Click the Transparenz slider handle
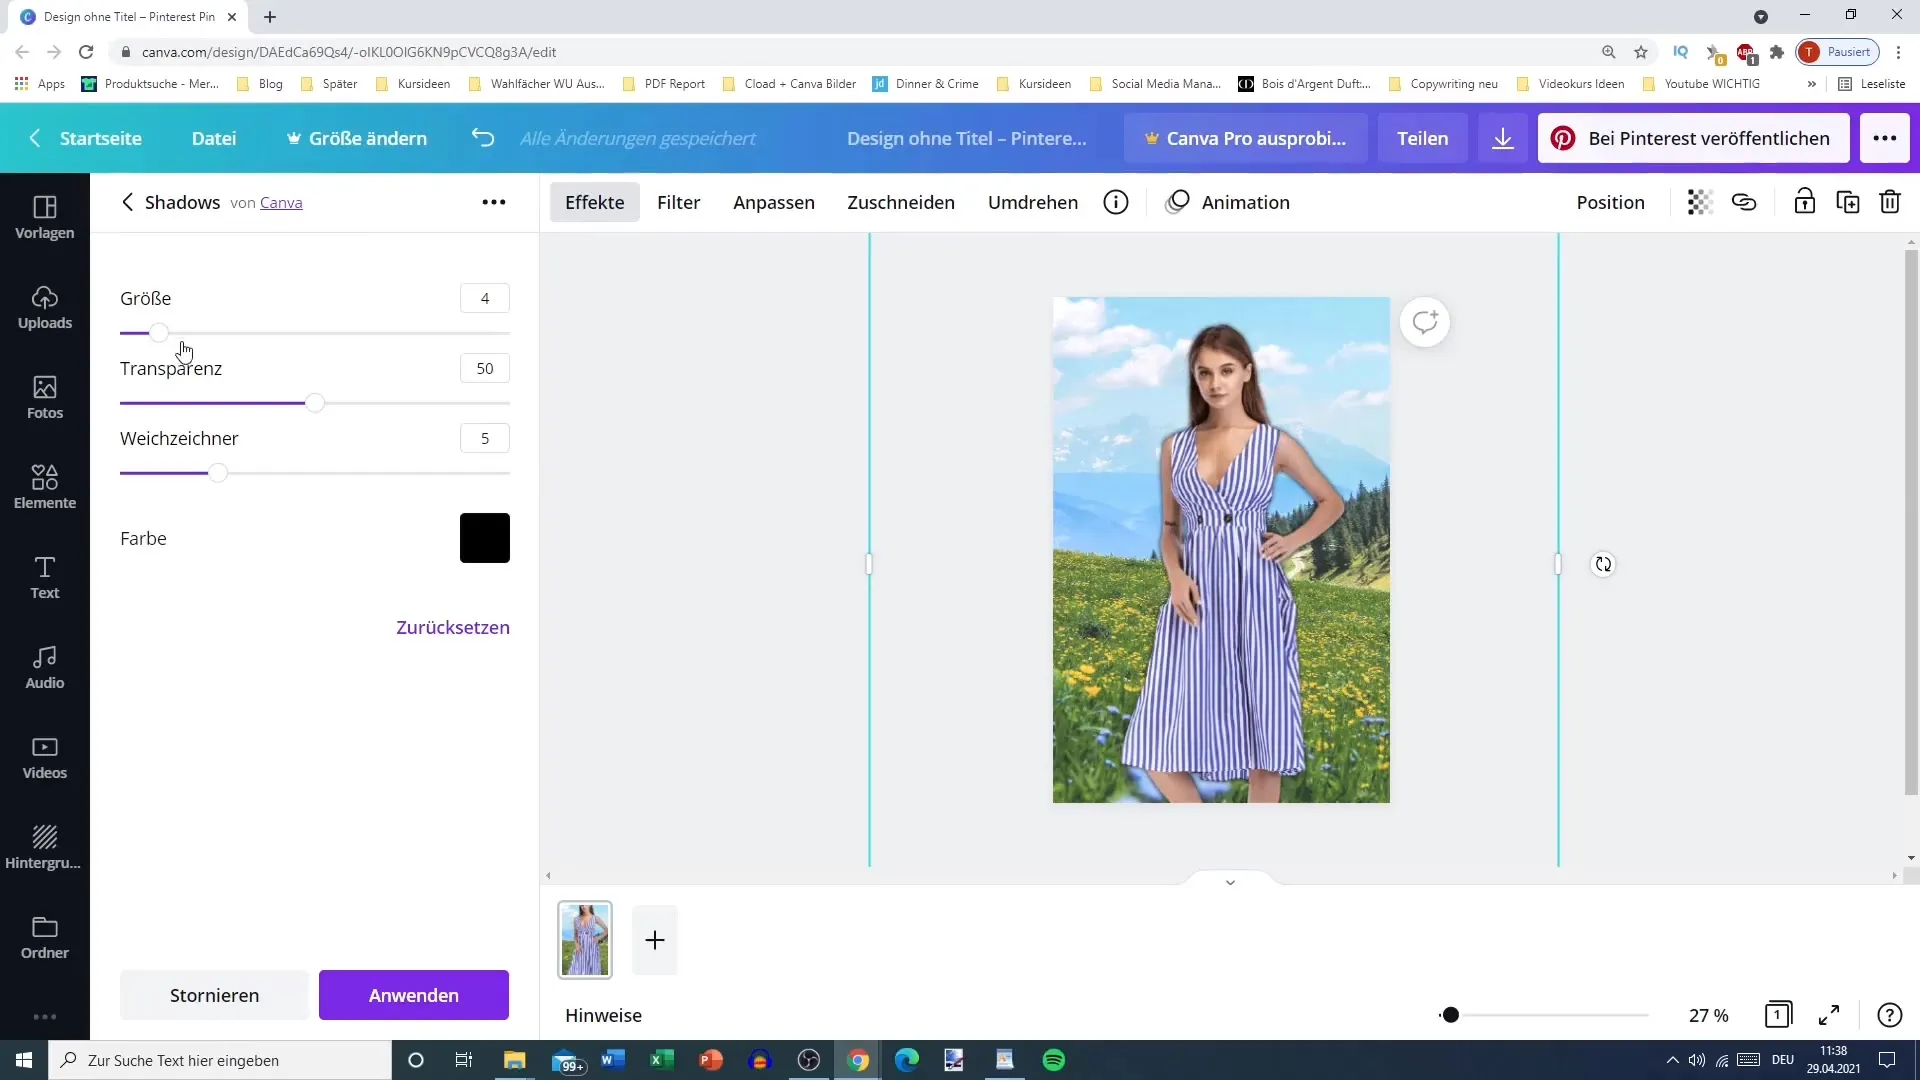The image size is (1920, 1080). tap(315, 403)
